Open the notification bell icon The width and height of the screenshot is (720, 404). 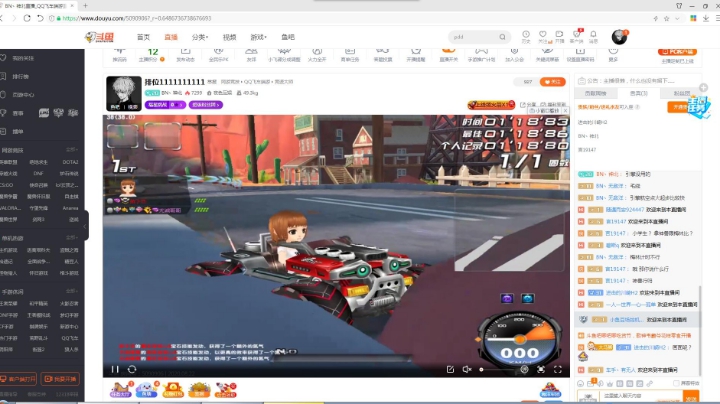point(593,36)
